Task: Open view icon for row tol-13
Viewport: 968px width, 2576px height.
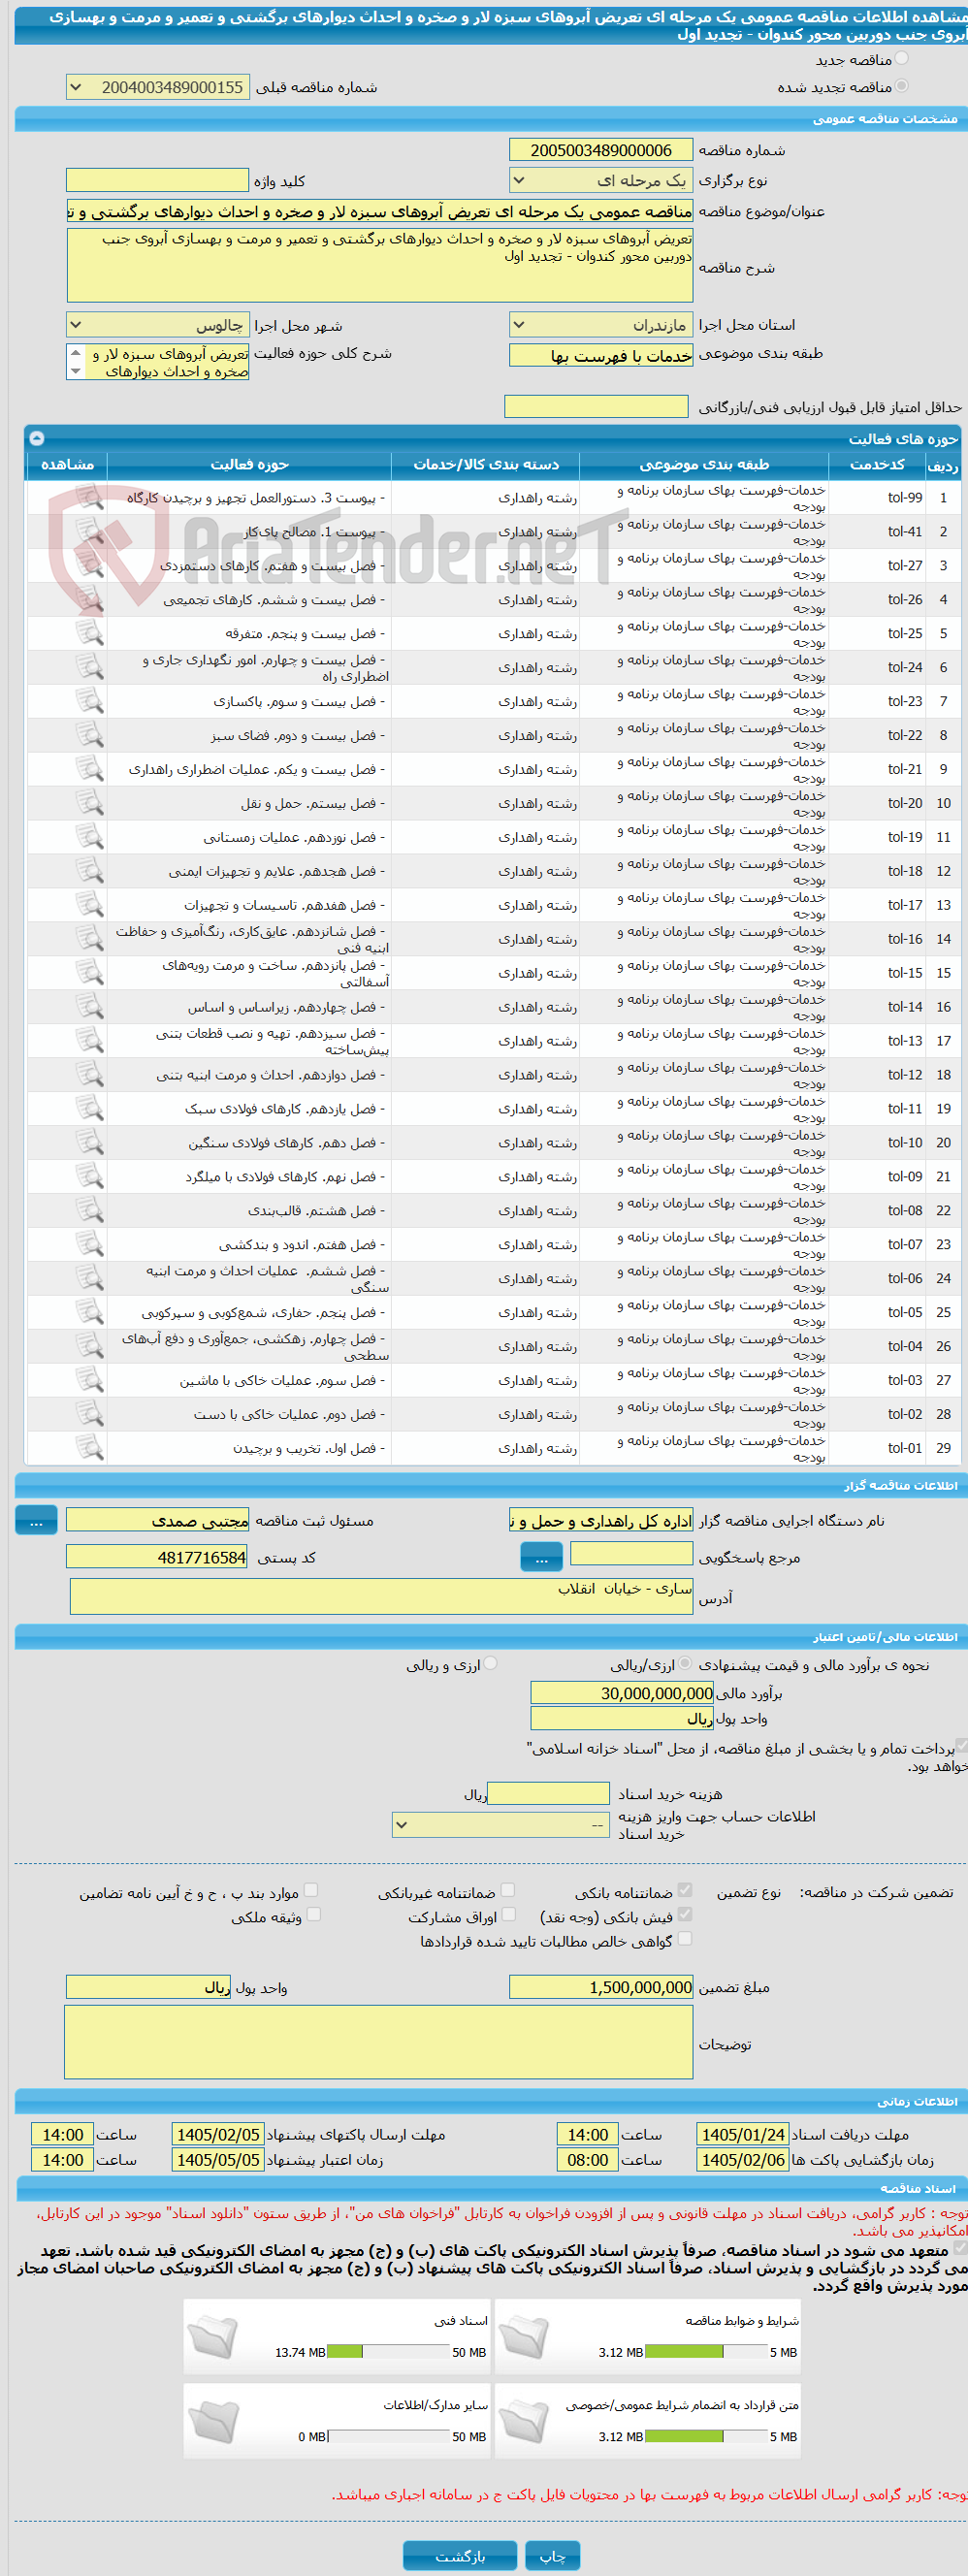Action: point(89,1041)
